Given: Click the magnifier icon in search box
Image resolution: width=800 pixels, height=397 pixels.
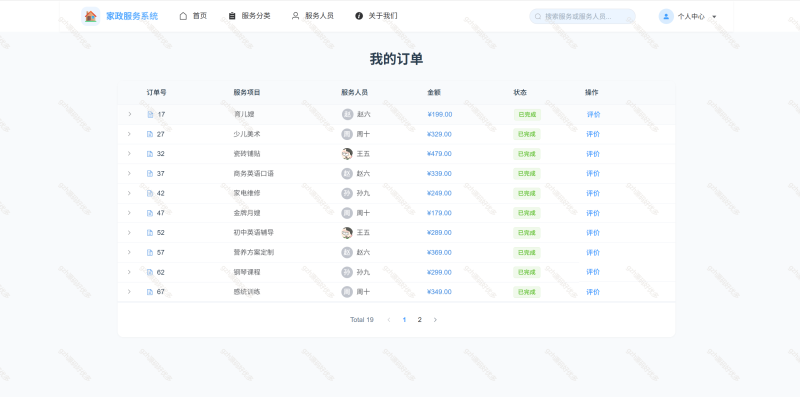Looking at the screenshot, I should pyautogui.click(x=538, y=16).
